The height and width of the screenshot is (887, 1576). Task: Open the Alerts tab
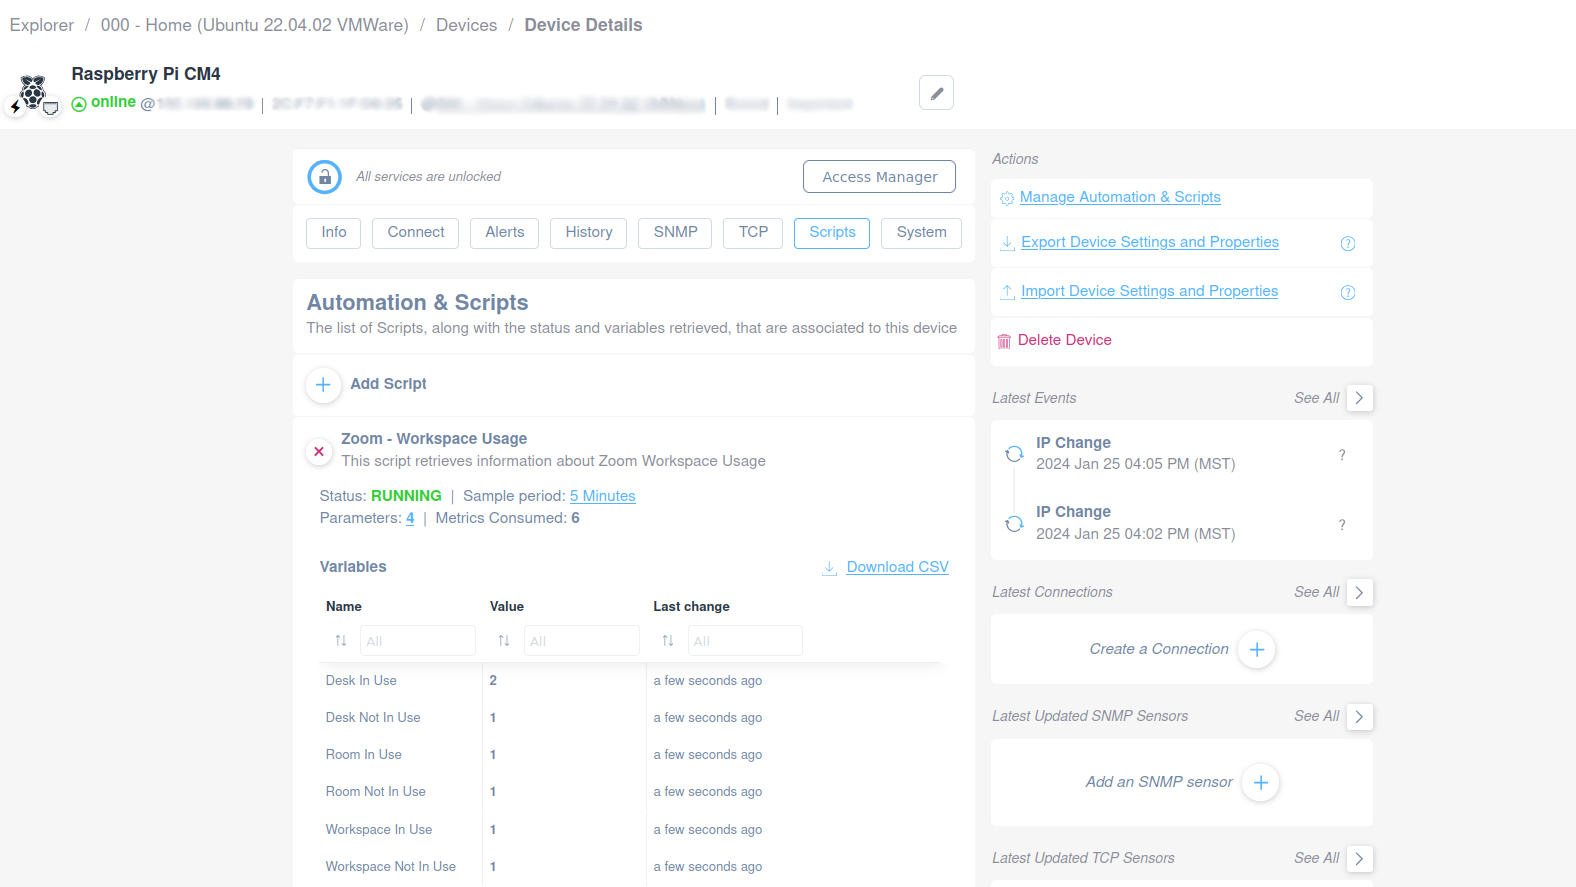tap(505, 233)
